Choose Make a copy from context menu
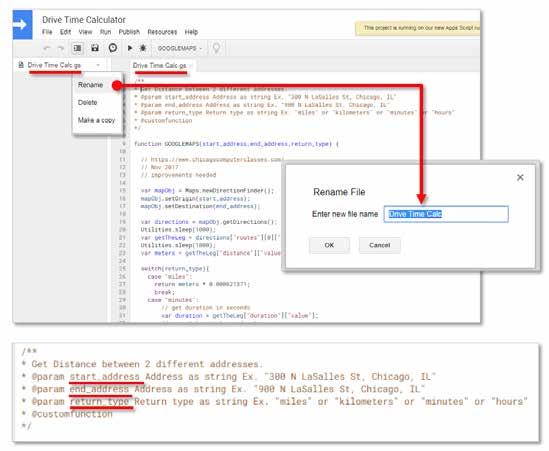The width and height of the screenshot is (549, 451). click(x=96, y=120)
